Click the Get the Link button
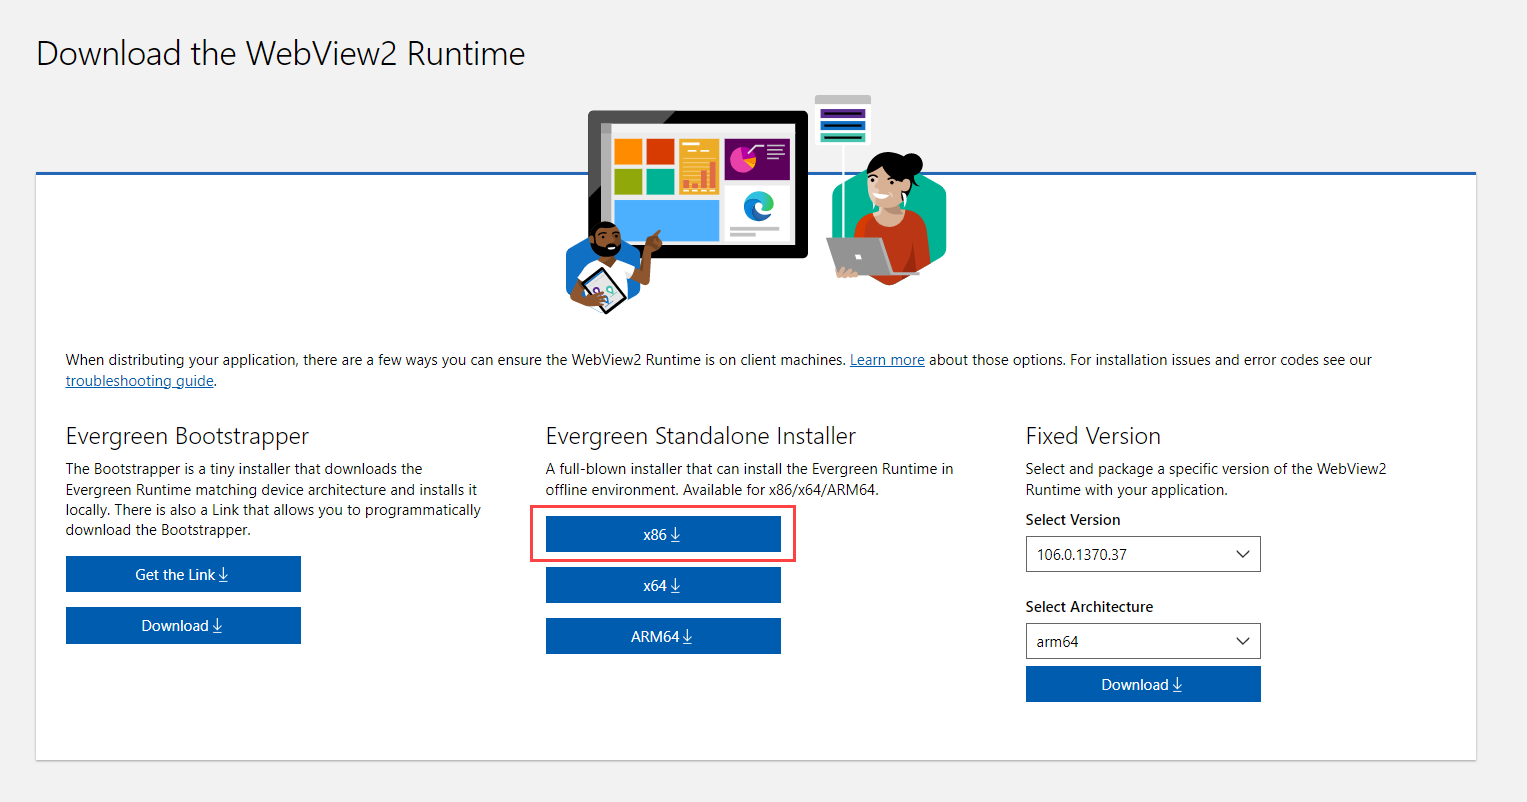 (x=183, y=574)
